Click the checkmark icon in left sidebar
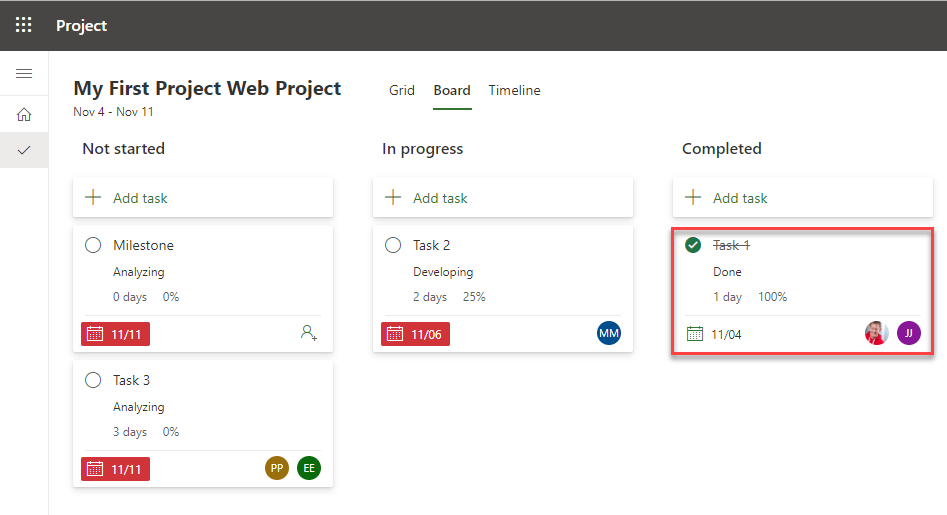Screen dimensions: 947x515 coord(24,150)
